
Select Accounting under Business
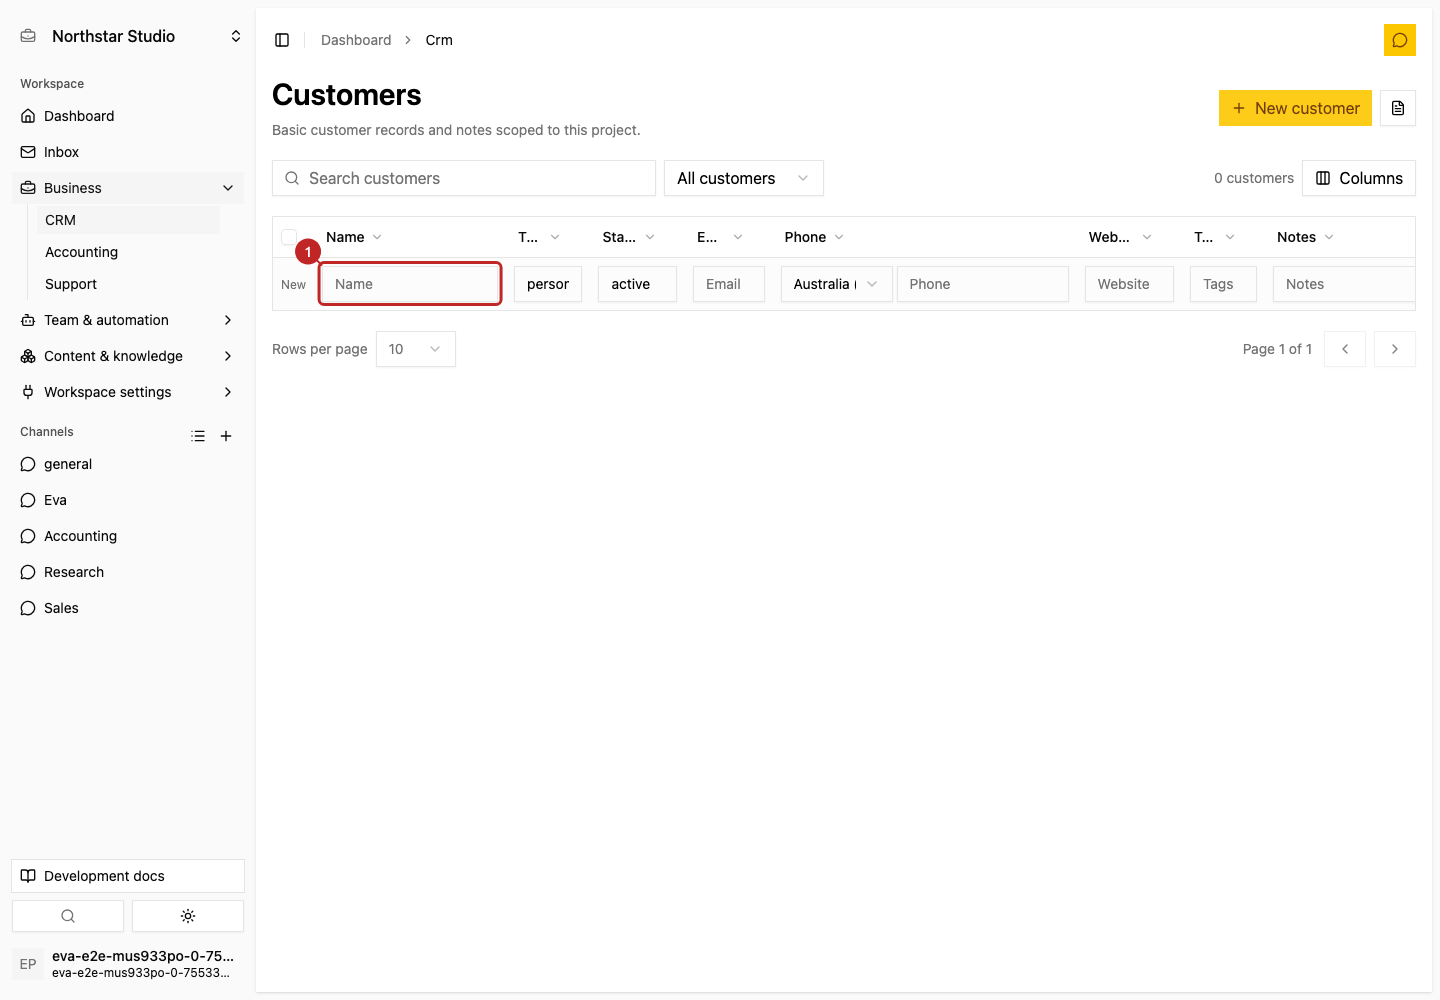tap(128, 252)
